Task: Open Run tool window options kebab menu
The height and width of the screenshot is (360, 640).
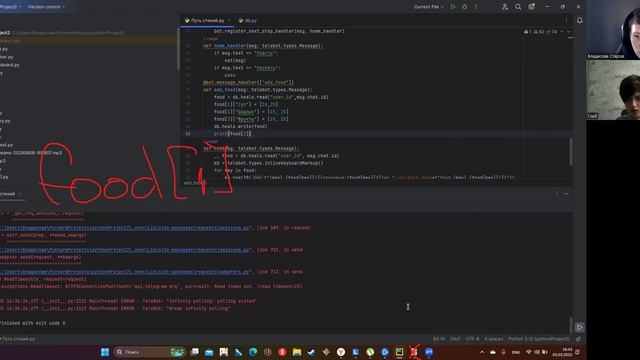Action: click(557, 194)
